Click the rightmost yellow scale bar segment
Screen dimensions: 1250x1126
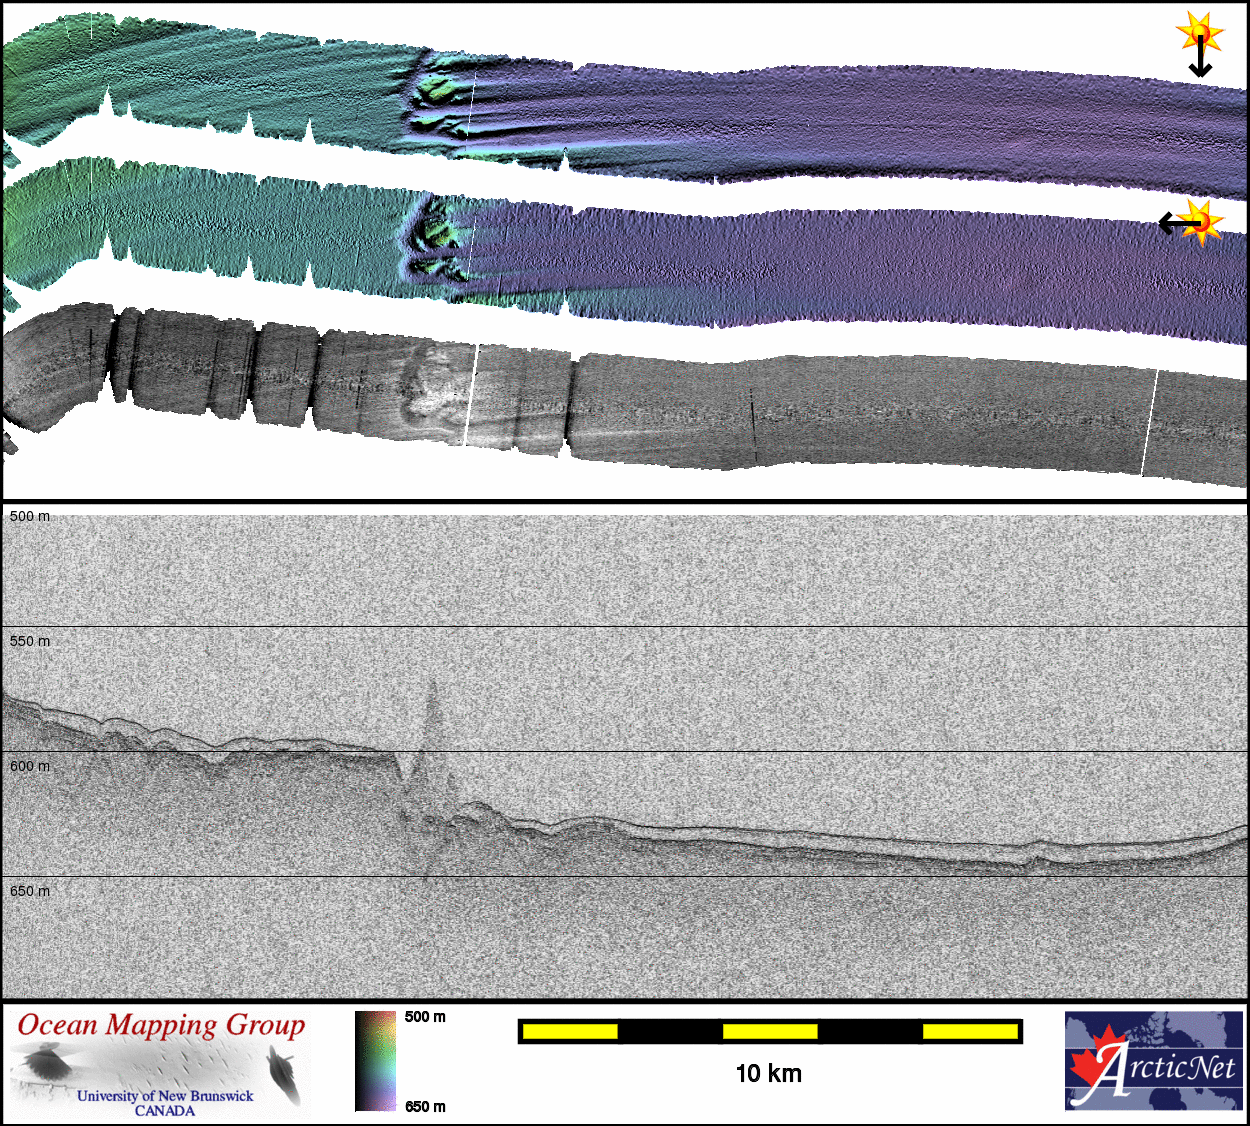pyautogui.click(x=969, y=1031)
